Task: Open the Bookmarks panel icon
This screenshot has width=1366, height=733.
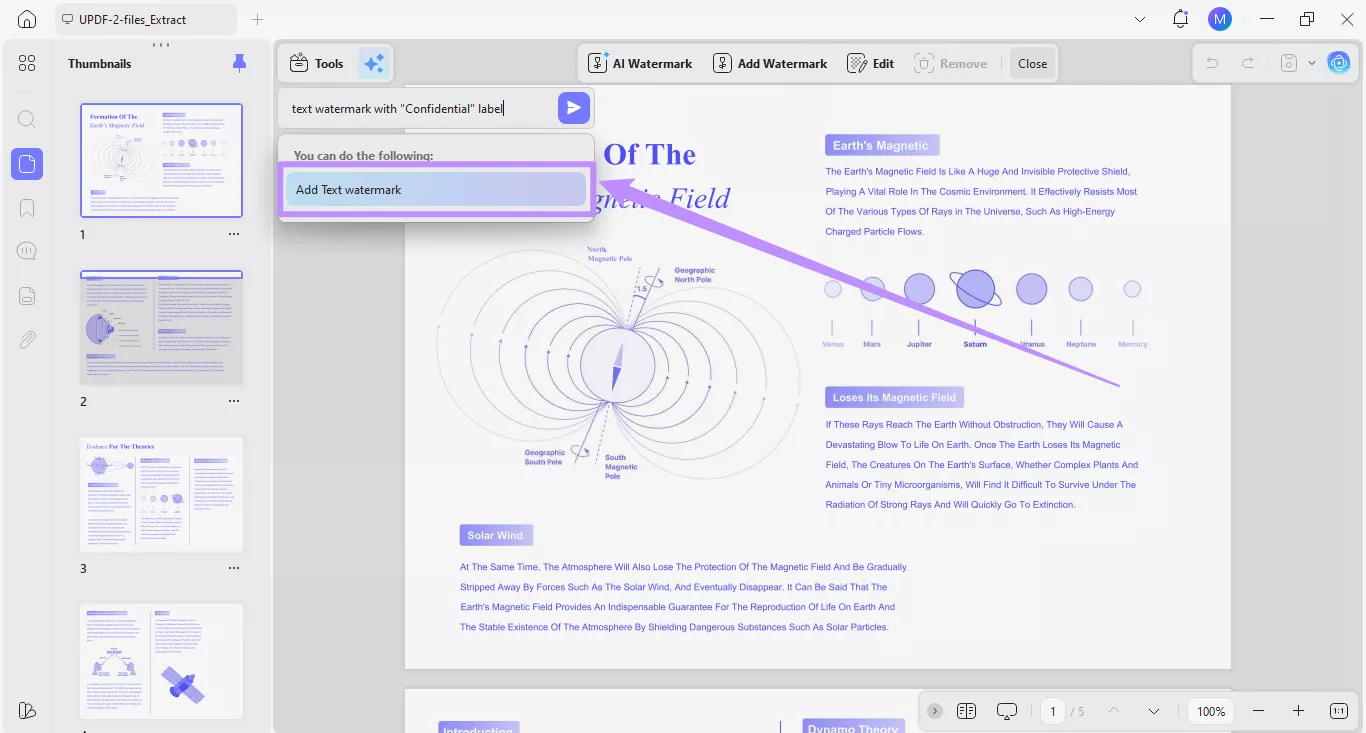Action: click(27, 208)
